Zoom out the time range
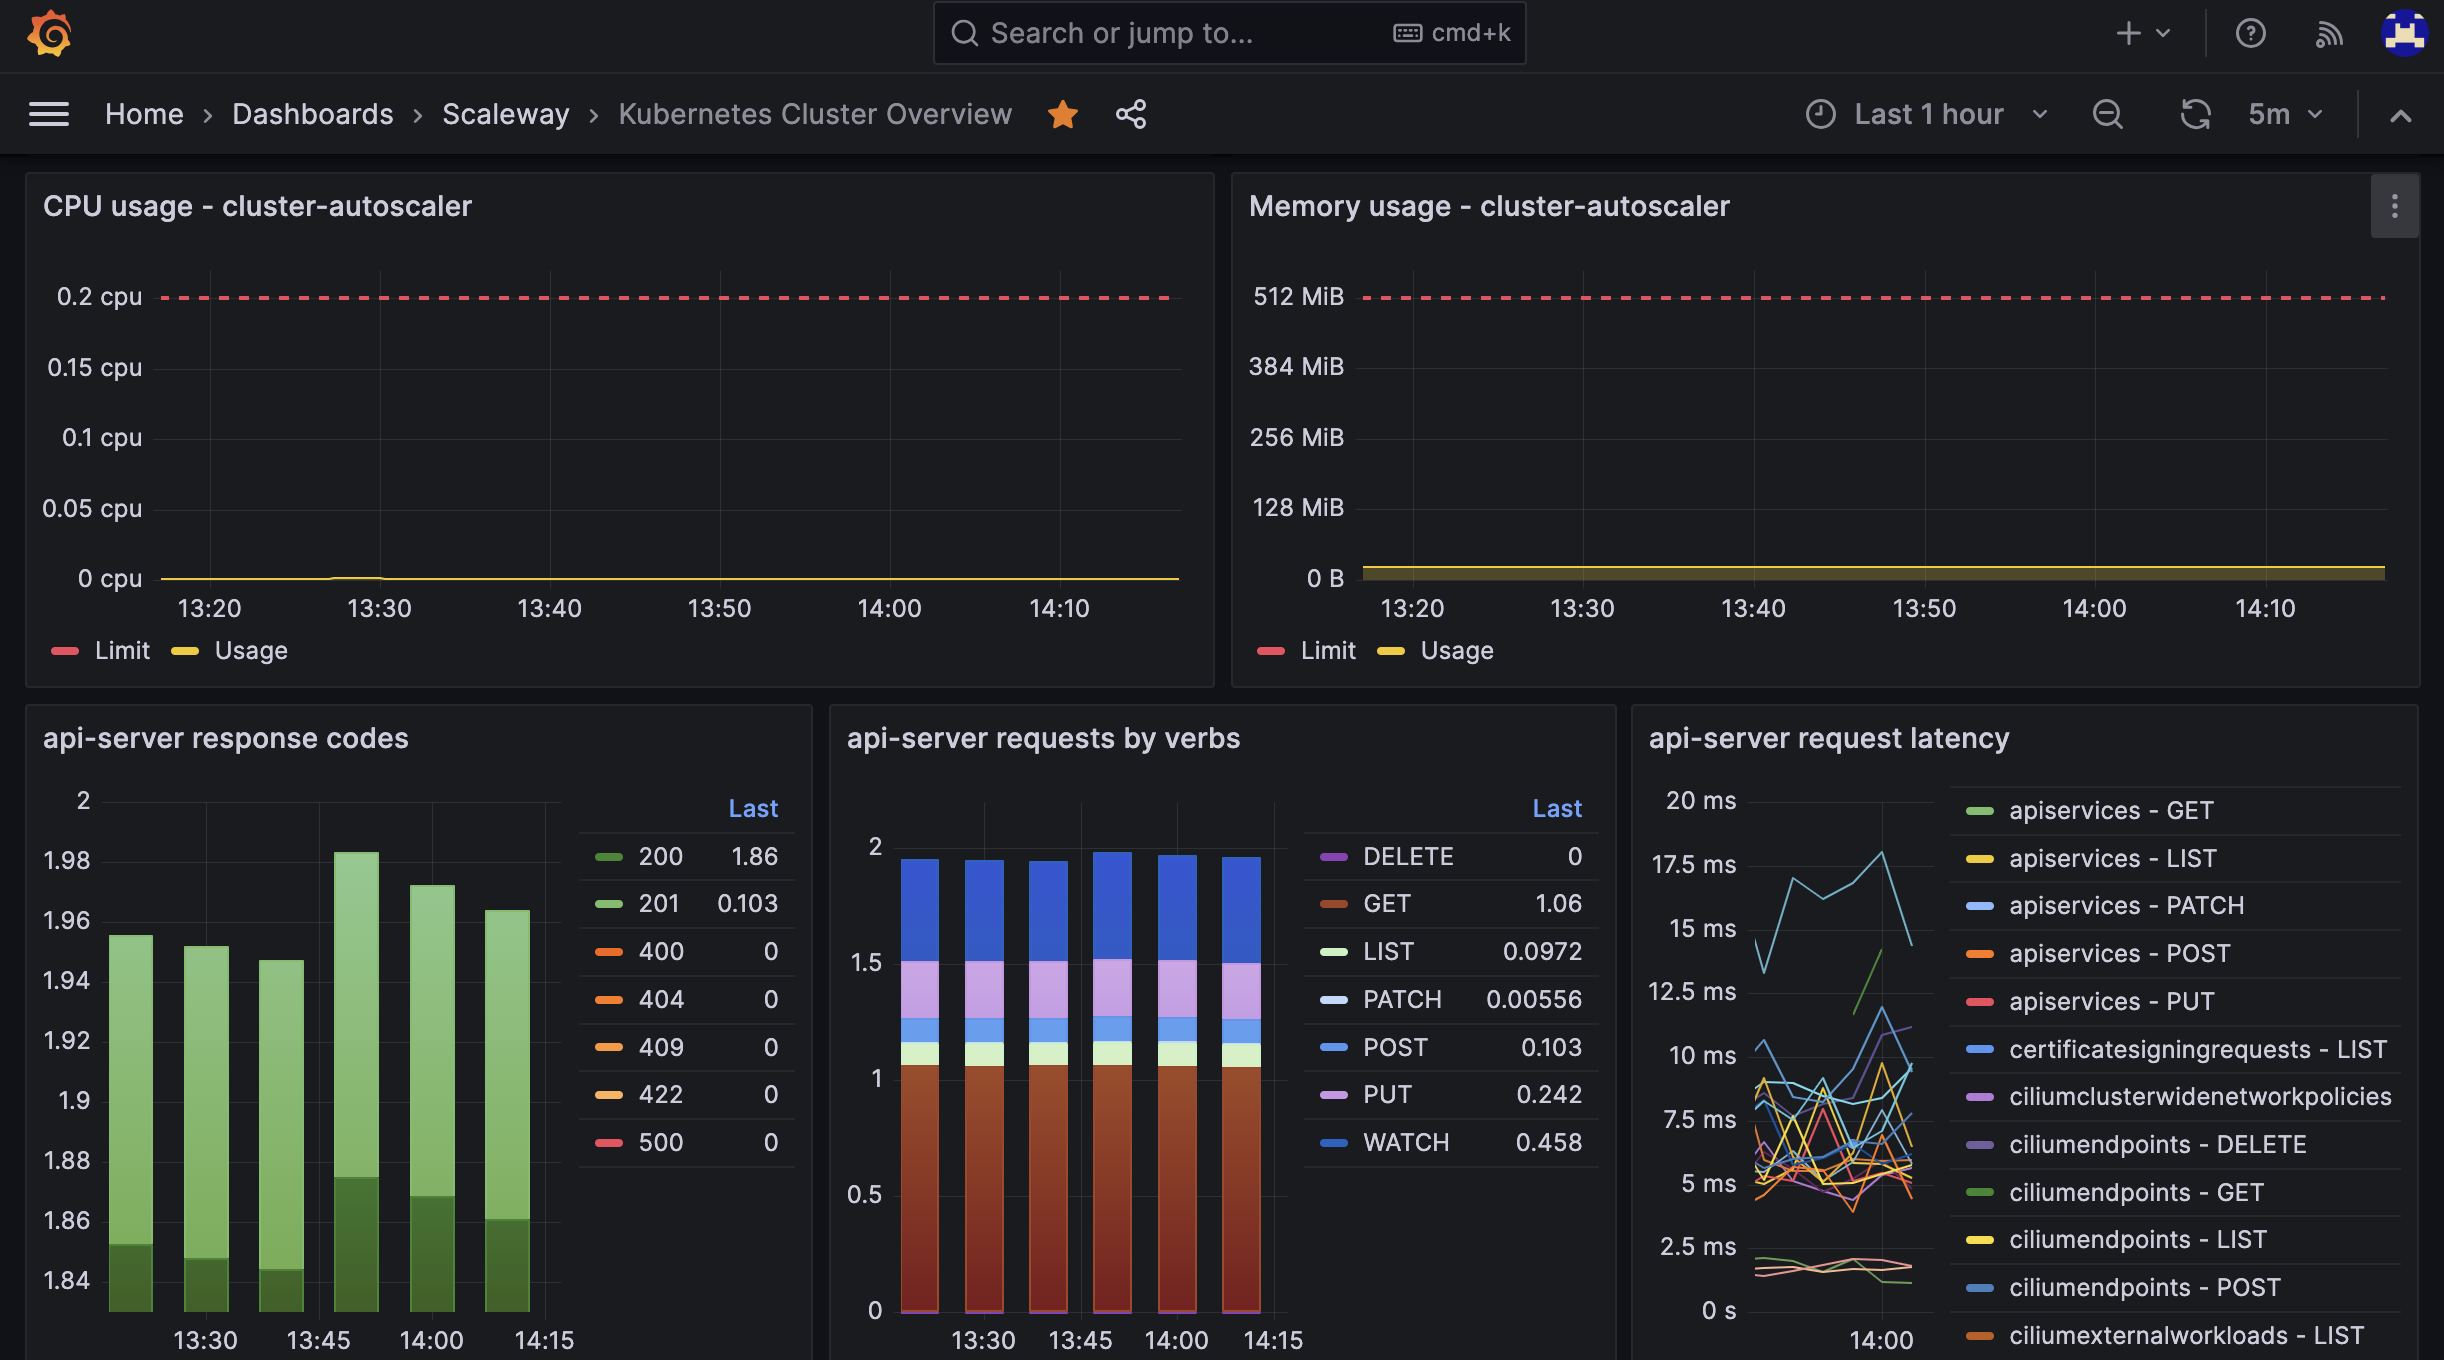2444x1360 pixels. point(2107,114)
